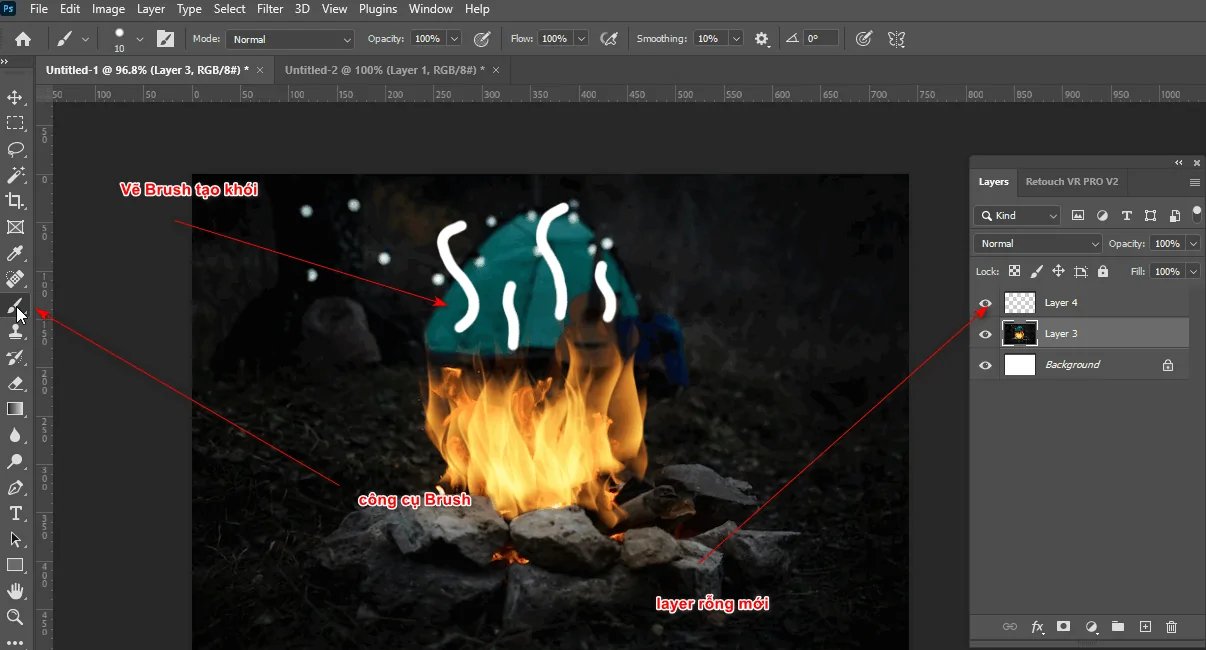Activate the Clone Stamp tool

15,331
